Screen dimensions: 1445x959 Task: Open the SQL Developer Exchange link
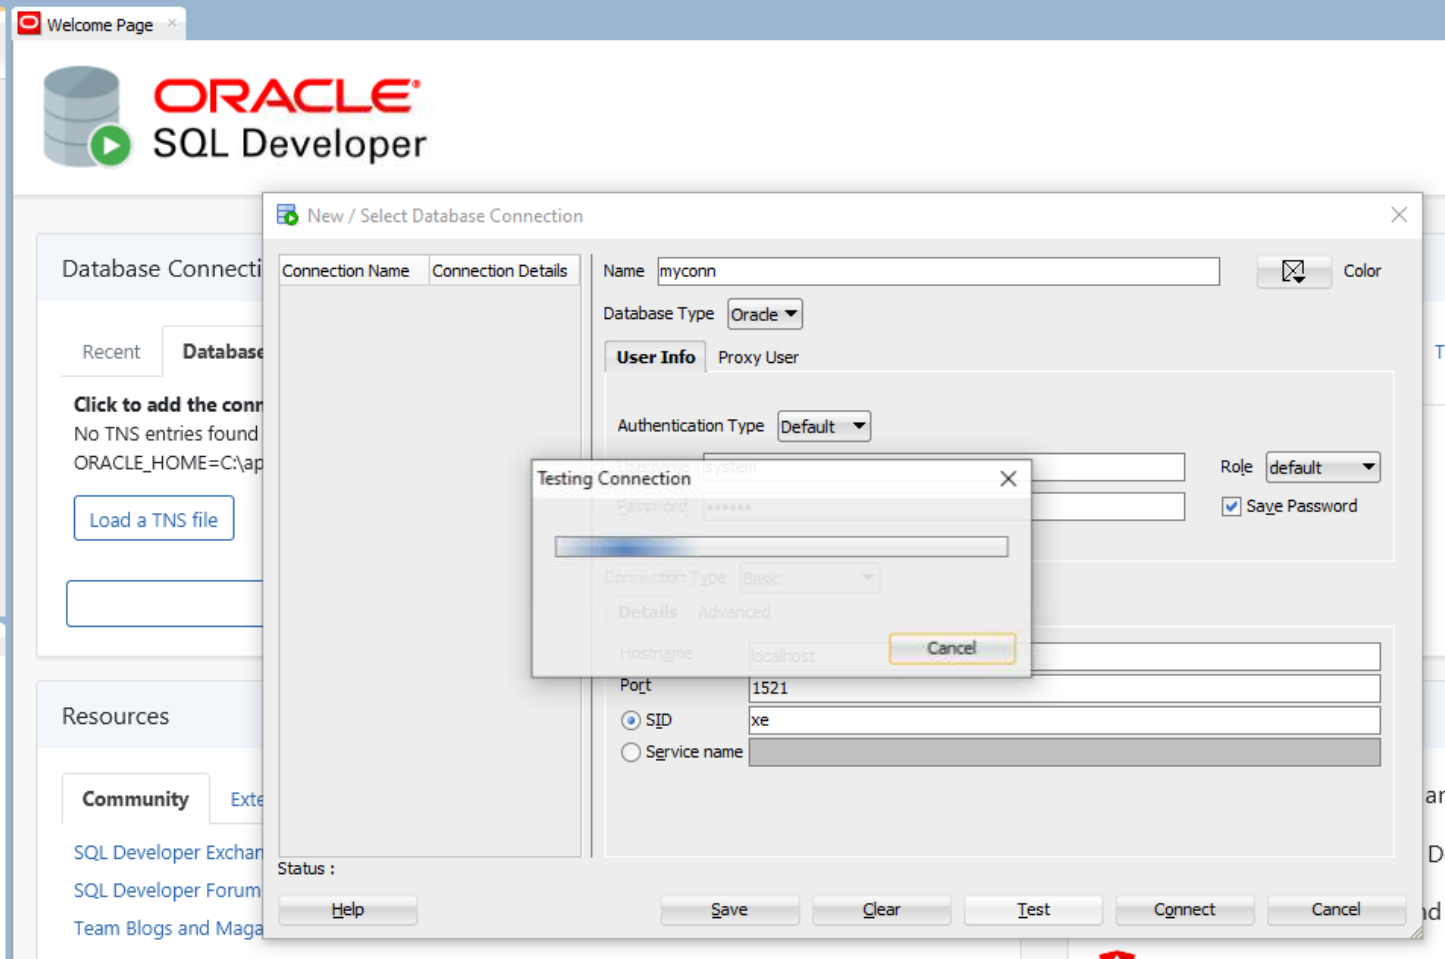(168, 852)
